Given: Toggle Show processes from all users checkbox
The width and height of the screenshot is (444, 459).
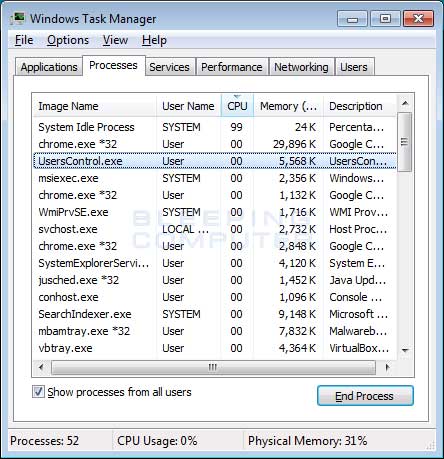Looking at the screenshot, I should pyautogui.click(x=38, y=392).
